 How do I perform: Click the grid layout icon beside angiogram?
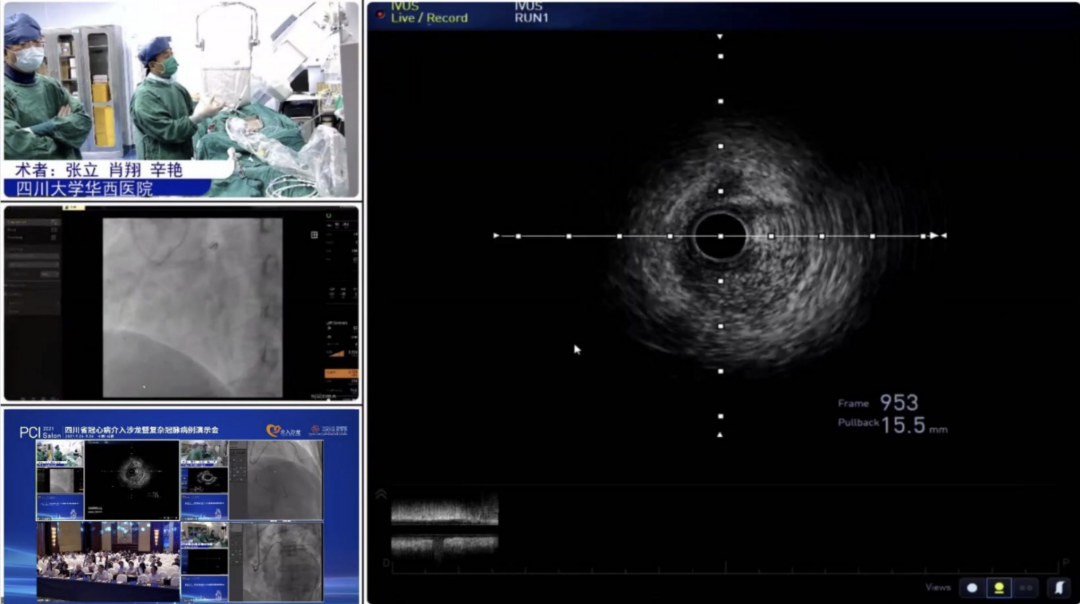coord(314,235)
